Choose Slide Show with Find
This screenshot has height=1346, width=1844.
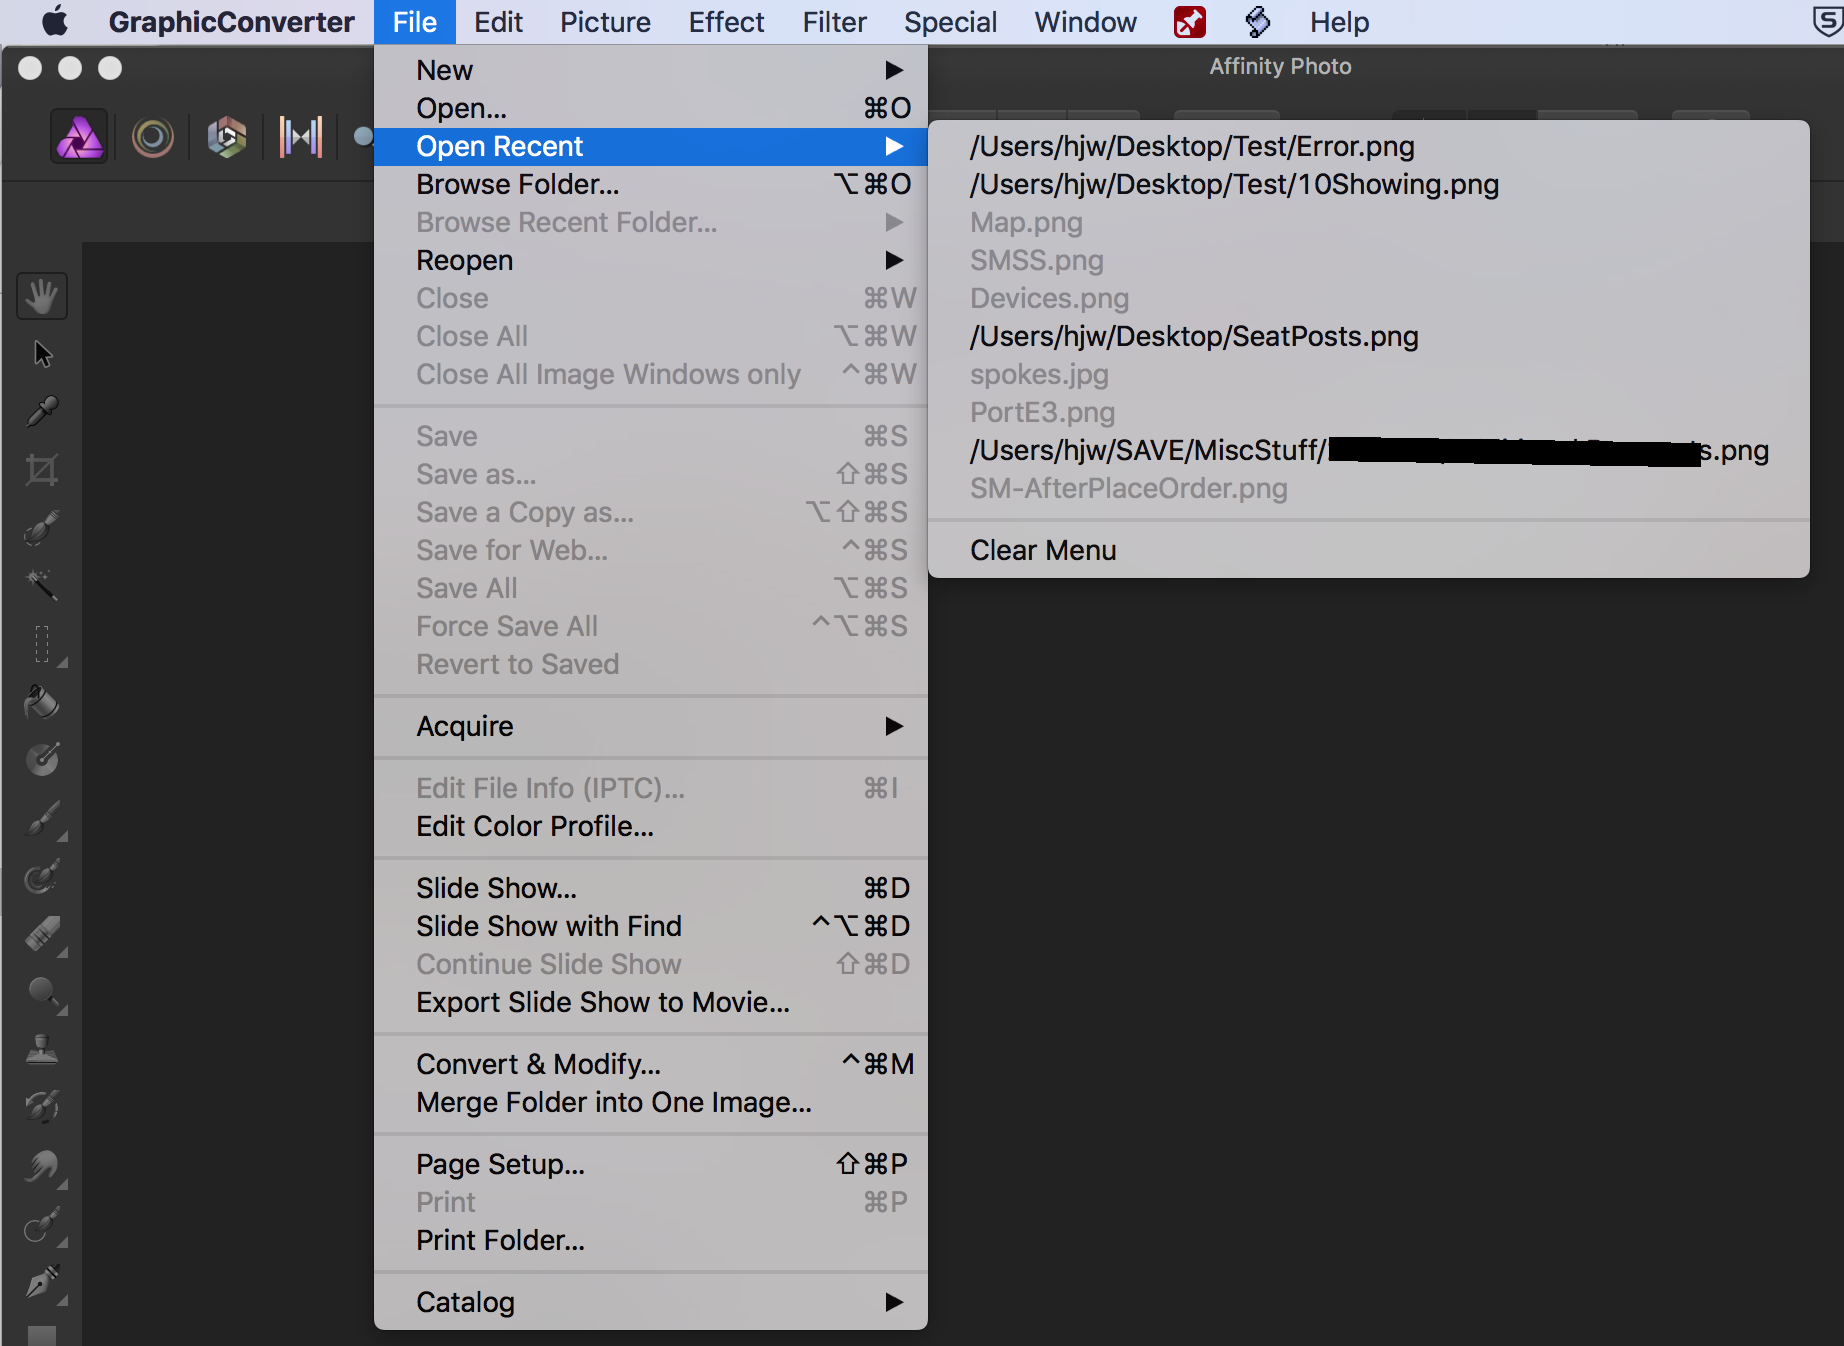click(x=650, y=926)
